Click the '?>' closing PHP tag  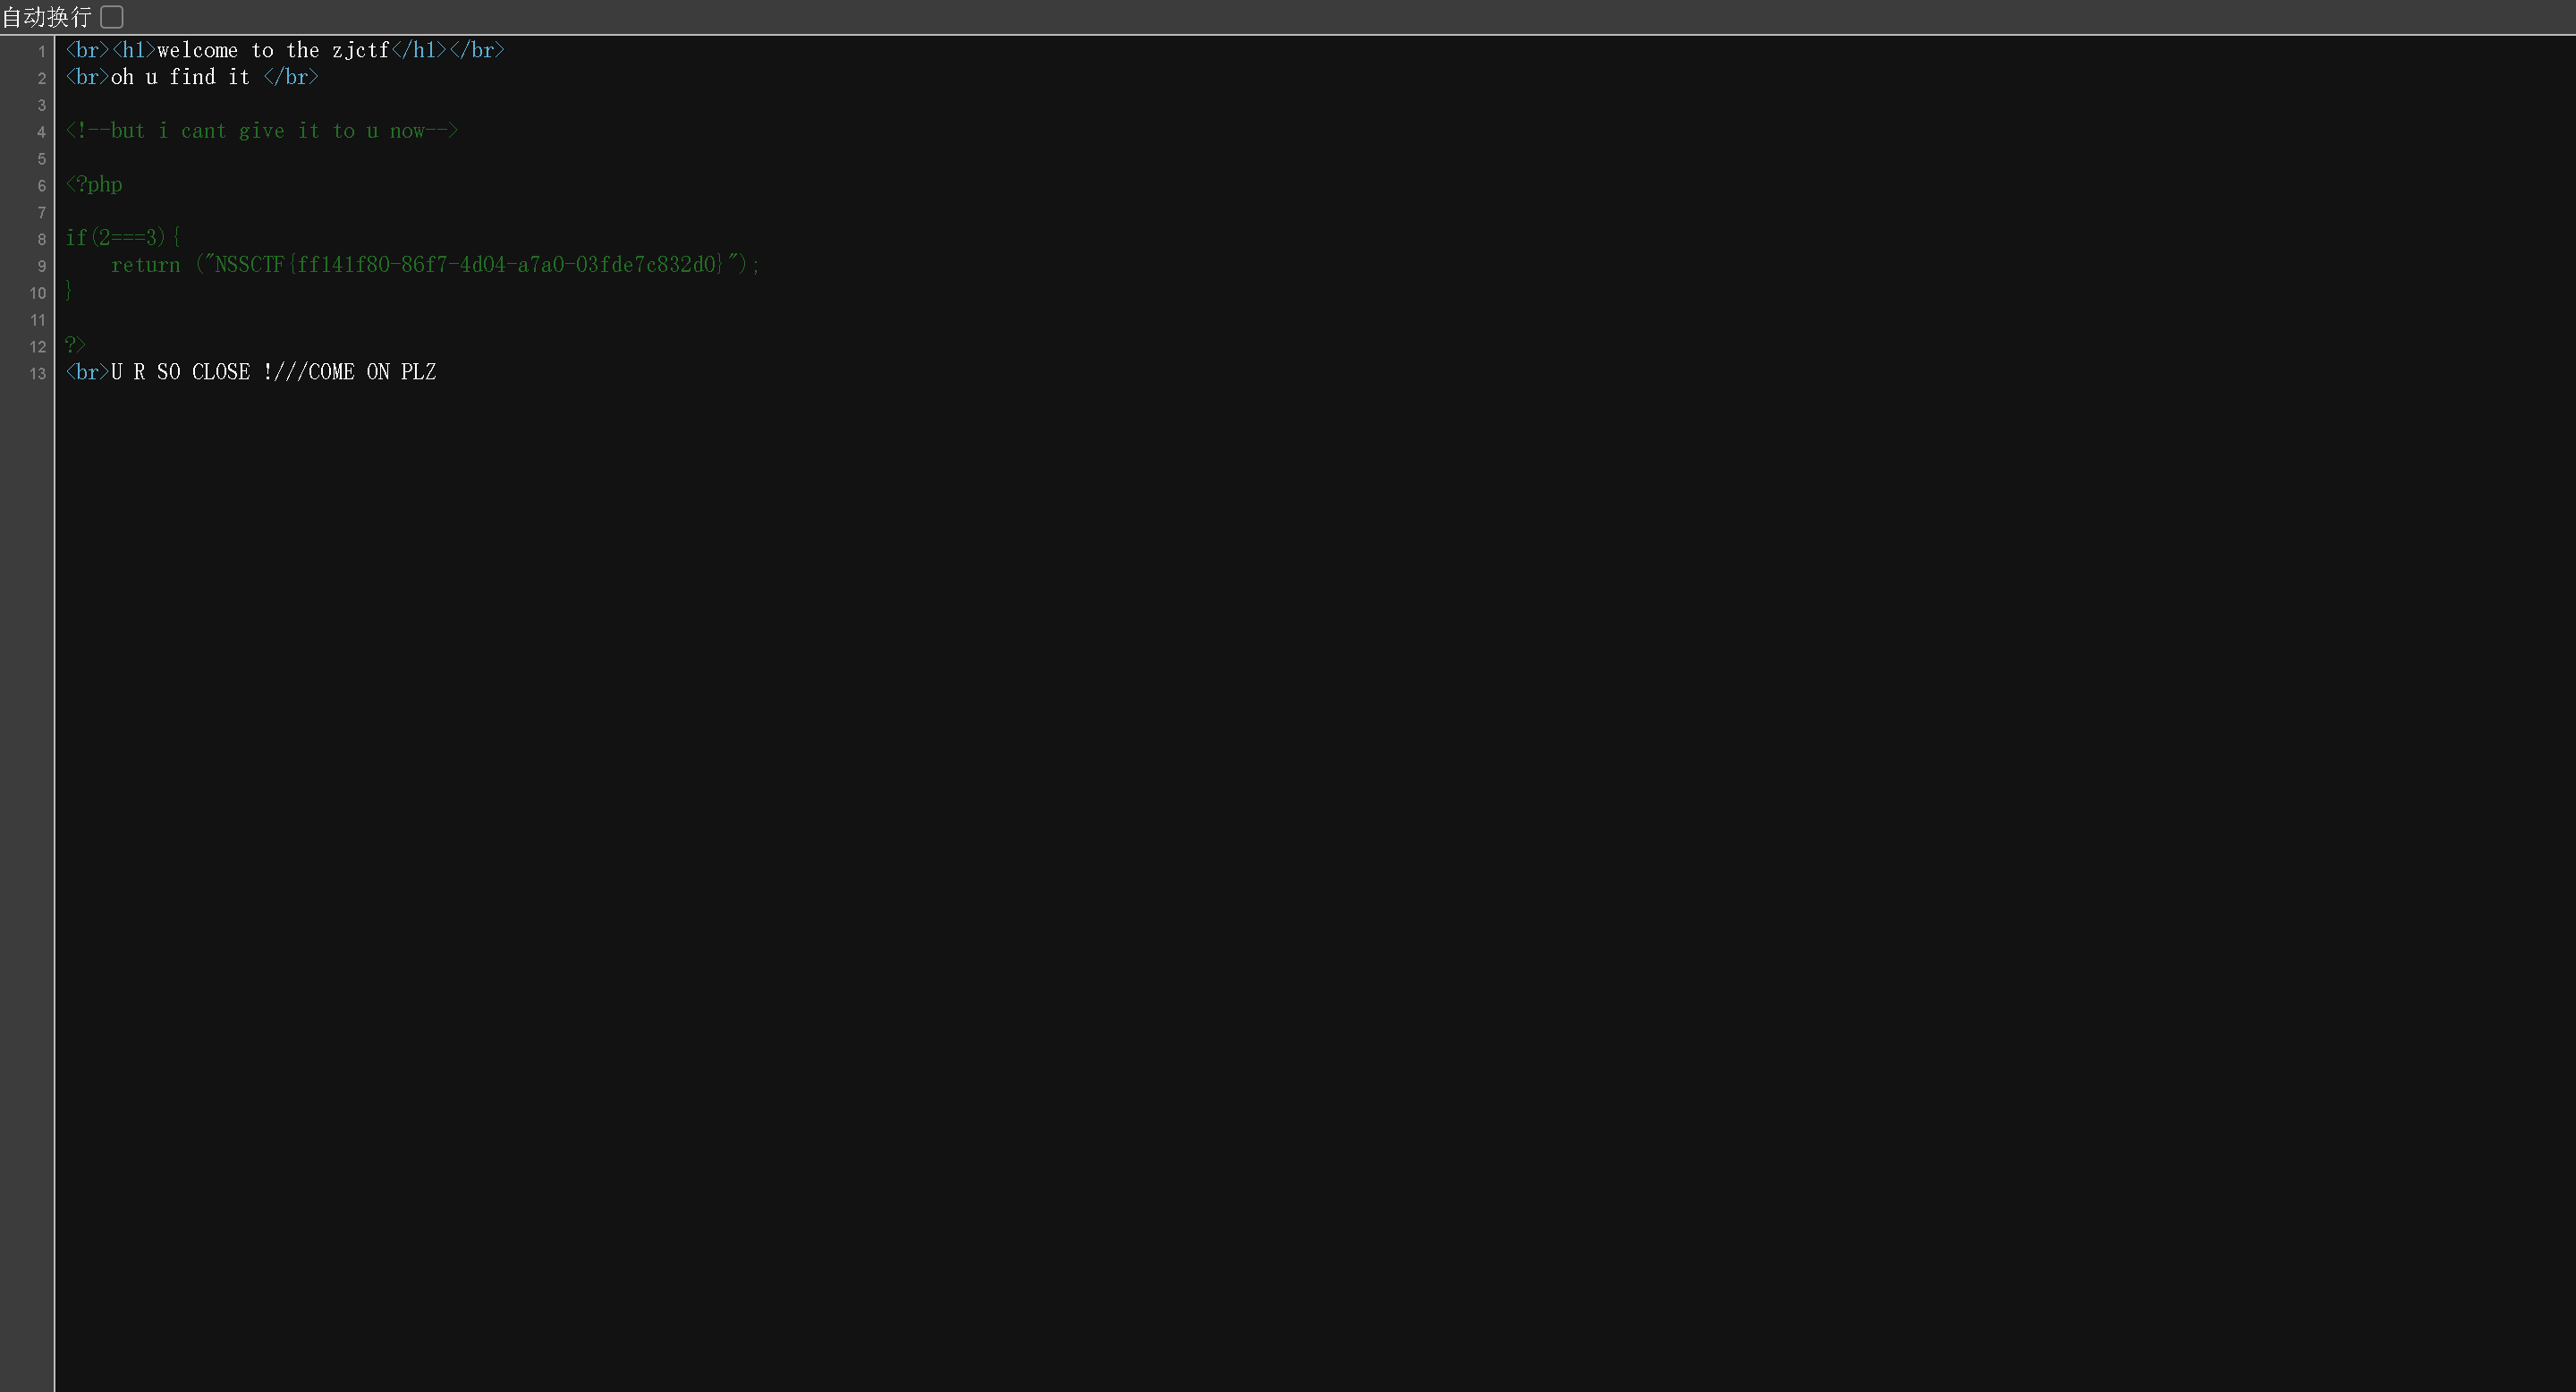point(75,345)
